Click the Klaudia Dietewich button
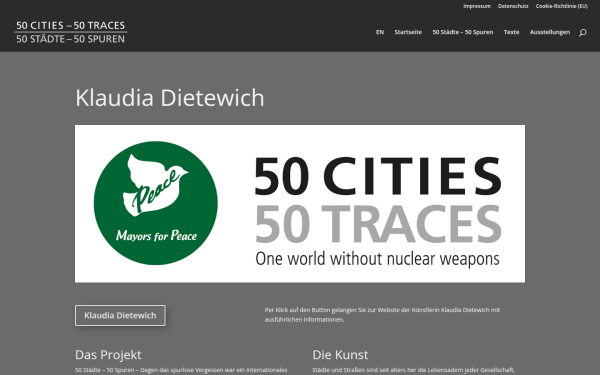 click(x=120, y=315)
